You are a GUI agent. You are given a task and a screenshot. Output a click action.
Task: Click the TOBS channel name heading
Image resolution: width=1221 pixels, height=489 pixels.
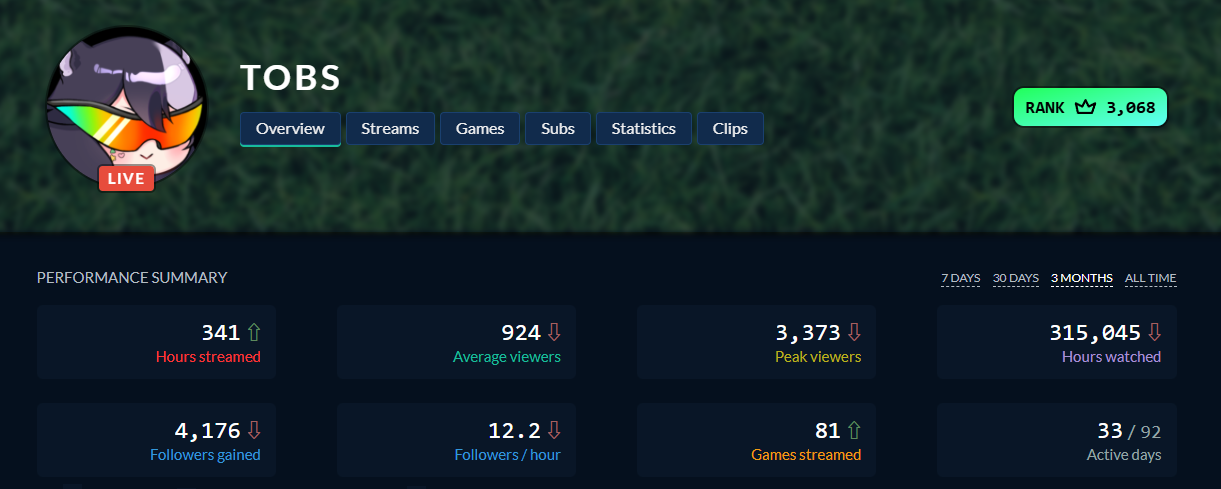pyautogui.click(x=291, y=78)
